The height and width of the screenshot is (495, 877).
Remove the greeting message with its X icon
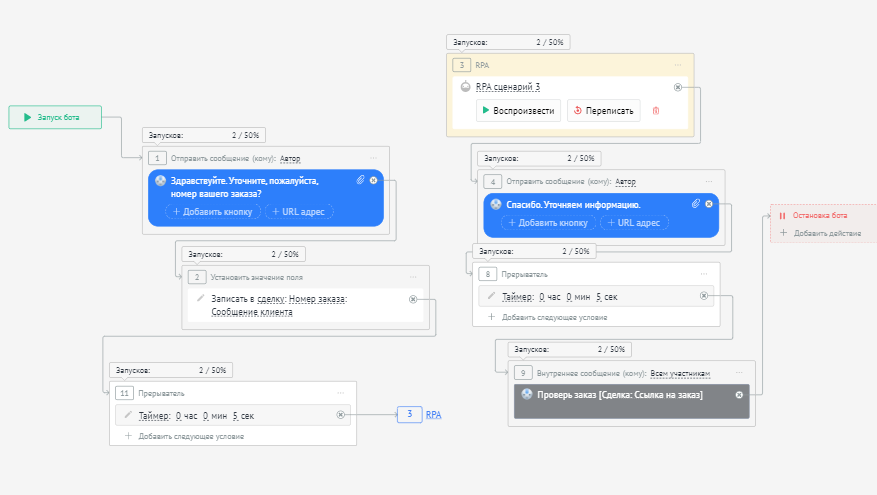[373, 180]
